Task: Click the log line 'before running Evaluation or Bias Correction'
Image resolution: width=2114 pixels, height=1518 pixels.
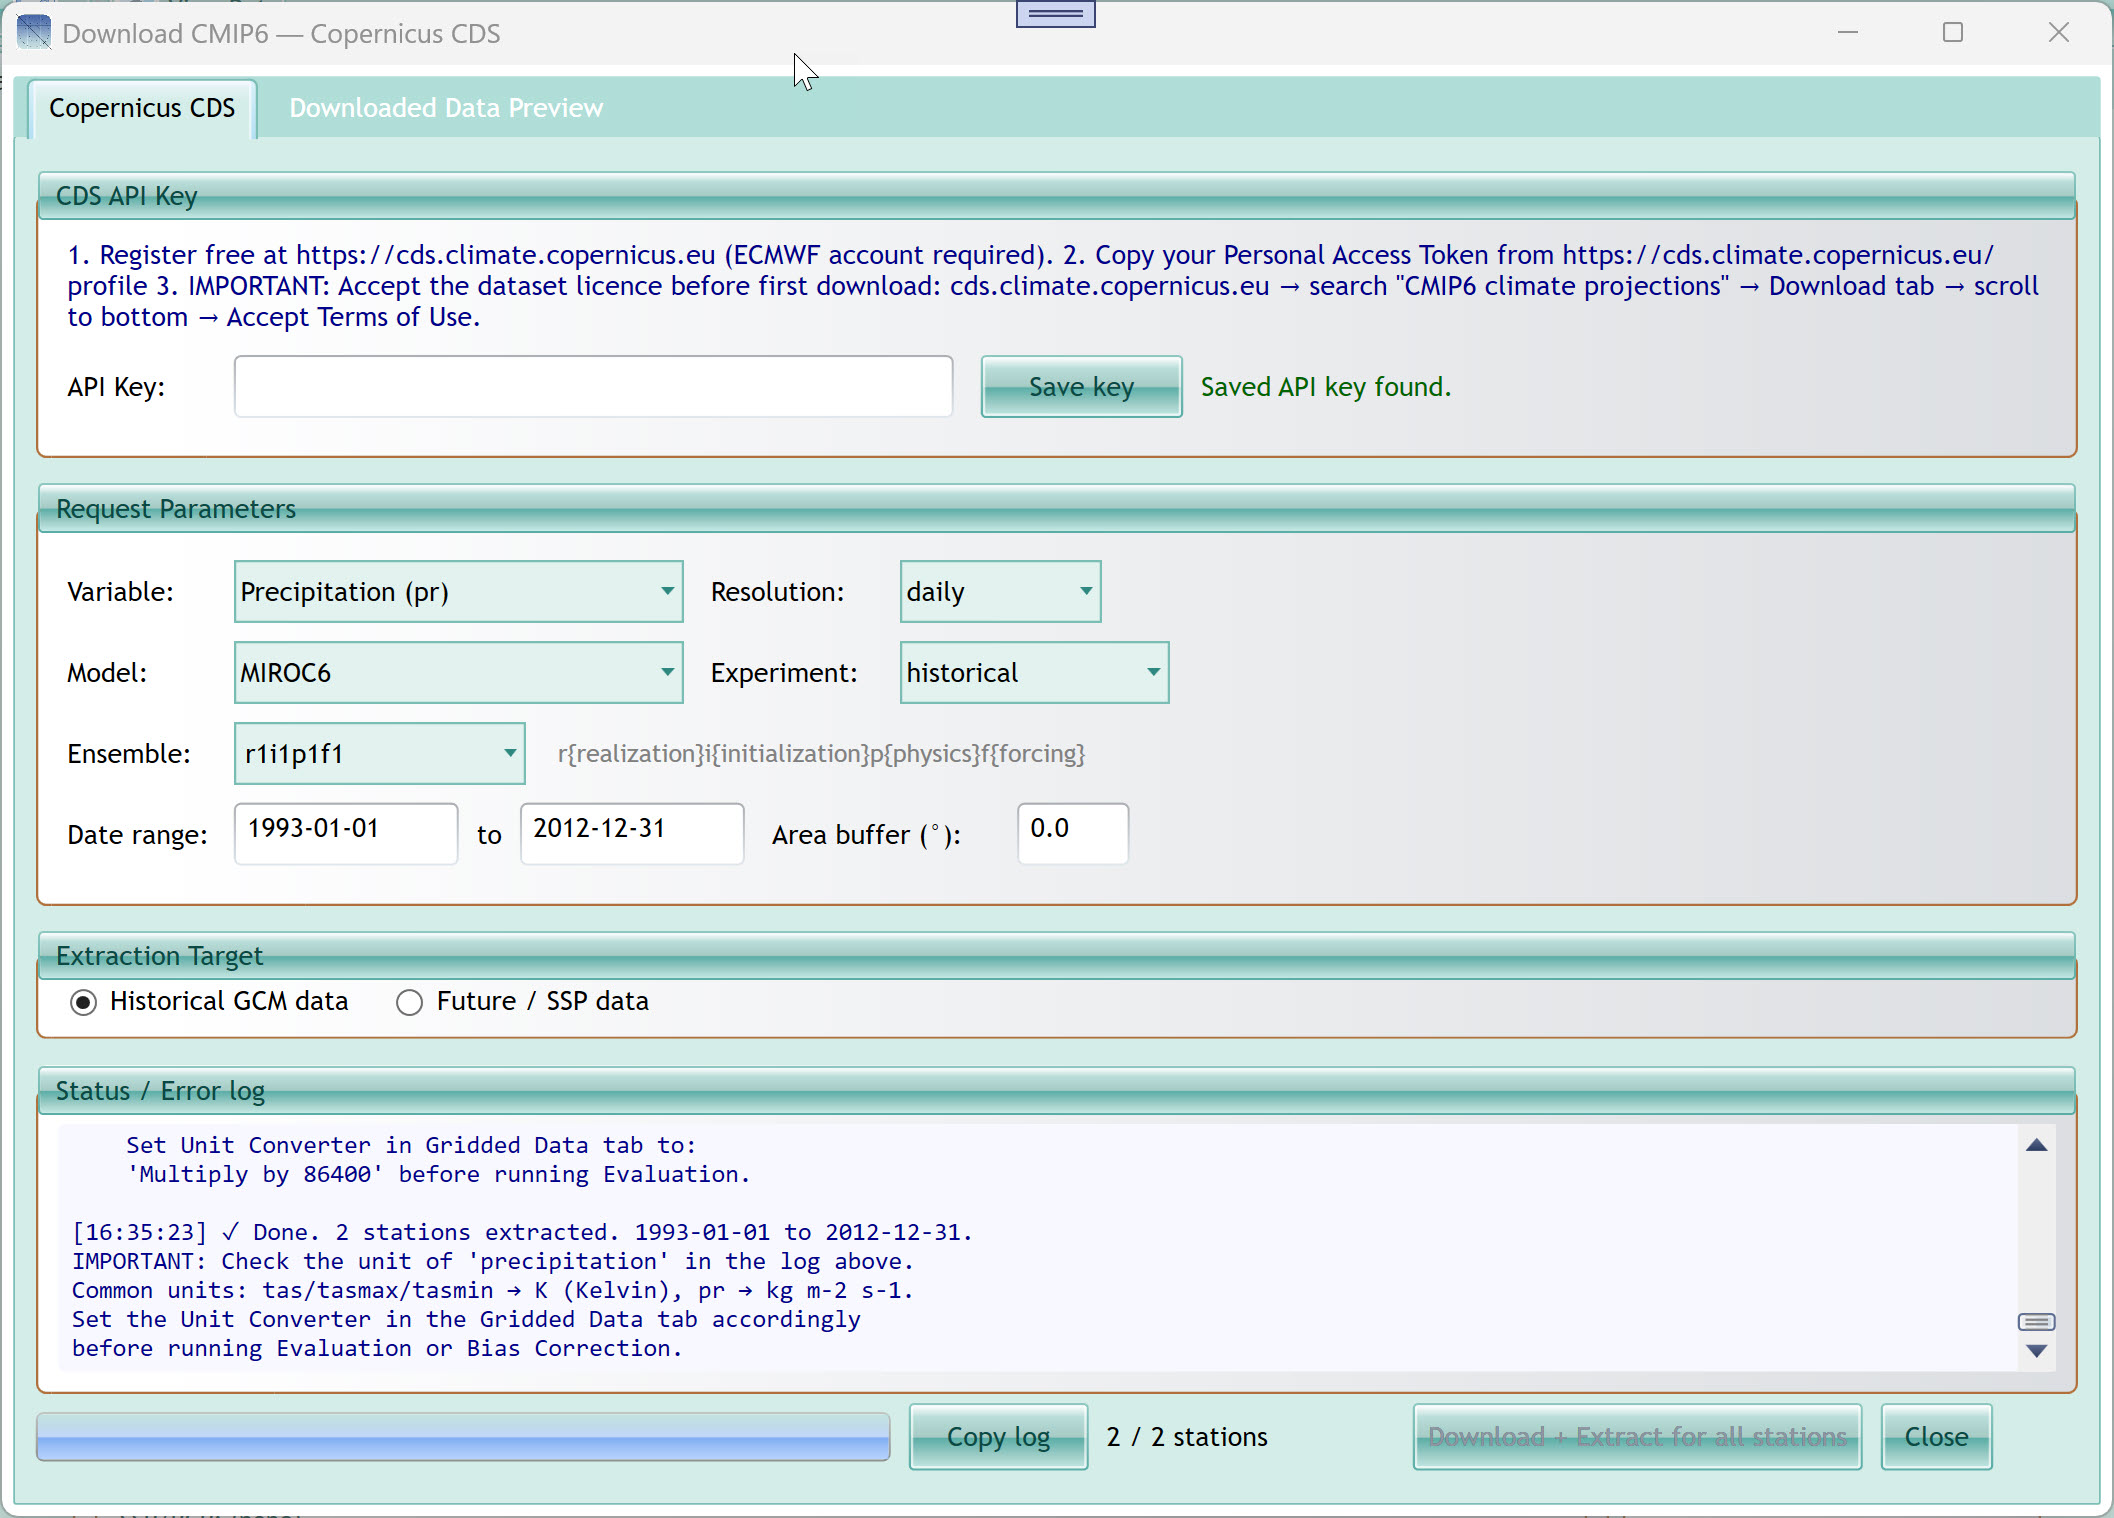Action: pyautogui.click(x=377, y=1348)
